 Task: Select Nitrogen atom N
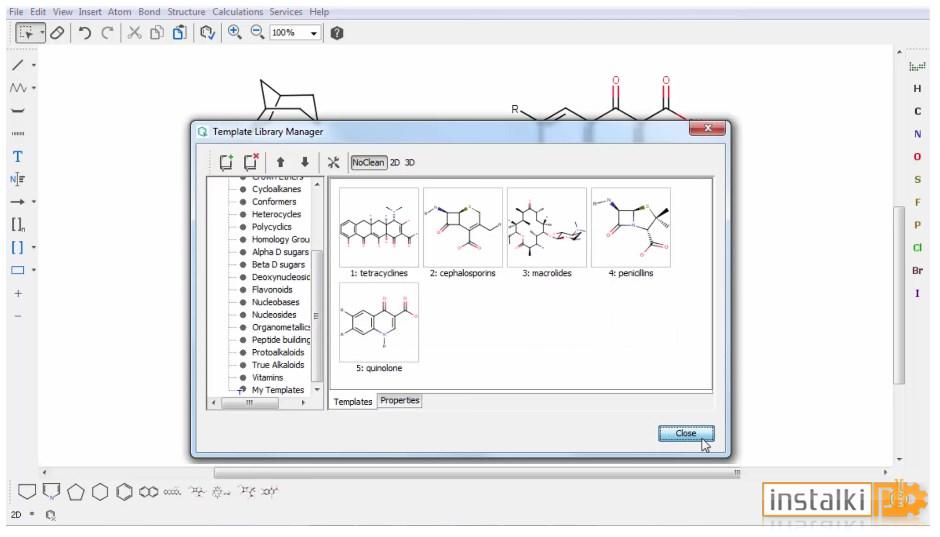[917, 134]
